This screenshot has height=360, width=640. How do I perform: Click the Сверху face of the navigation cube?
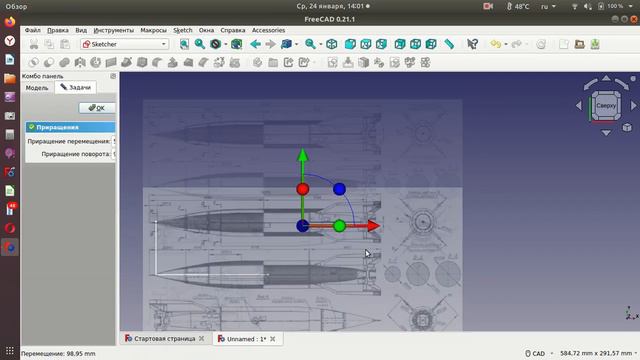point(606,106)
